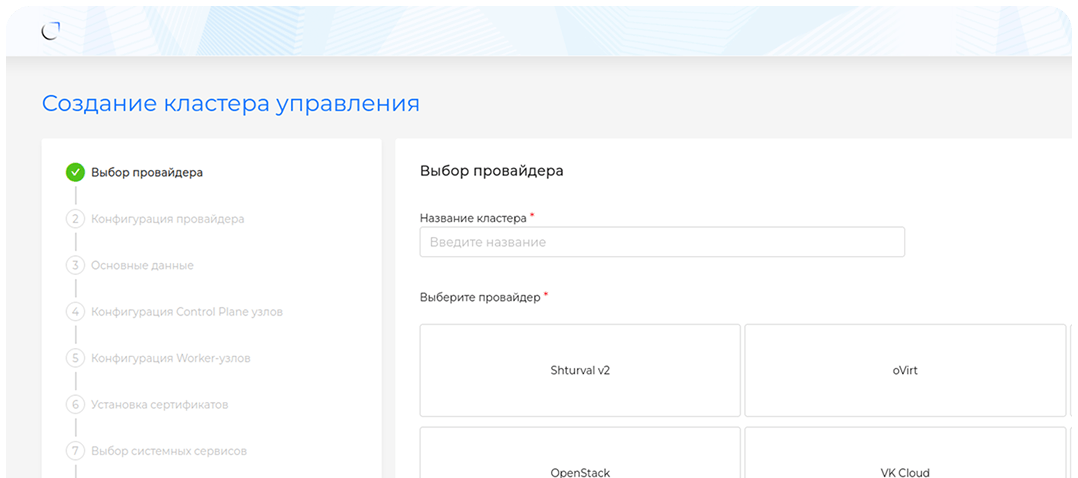Open the "Основные данные" step
The width and height of the screenshot is (1078, 478).
142,265
